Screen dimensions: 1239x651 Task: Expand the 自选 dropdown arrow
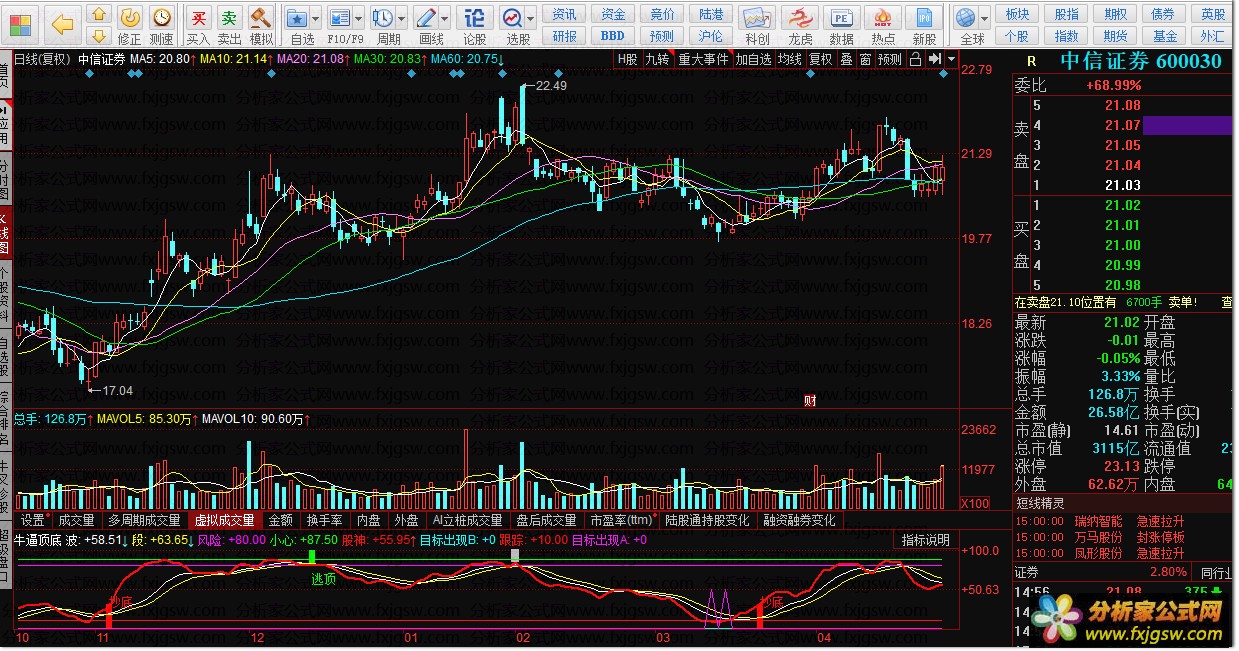pos(317,18)
